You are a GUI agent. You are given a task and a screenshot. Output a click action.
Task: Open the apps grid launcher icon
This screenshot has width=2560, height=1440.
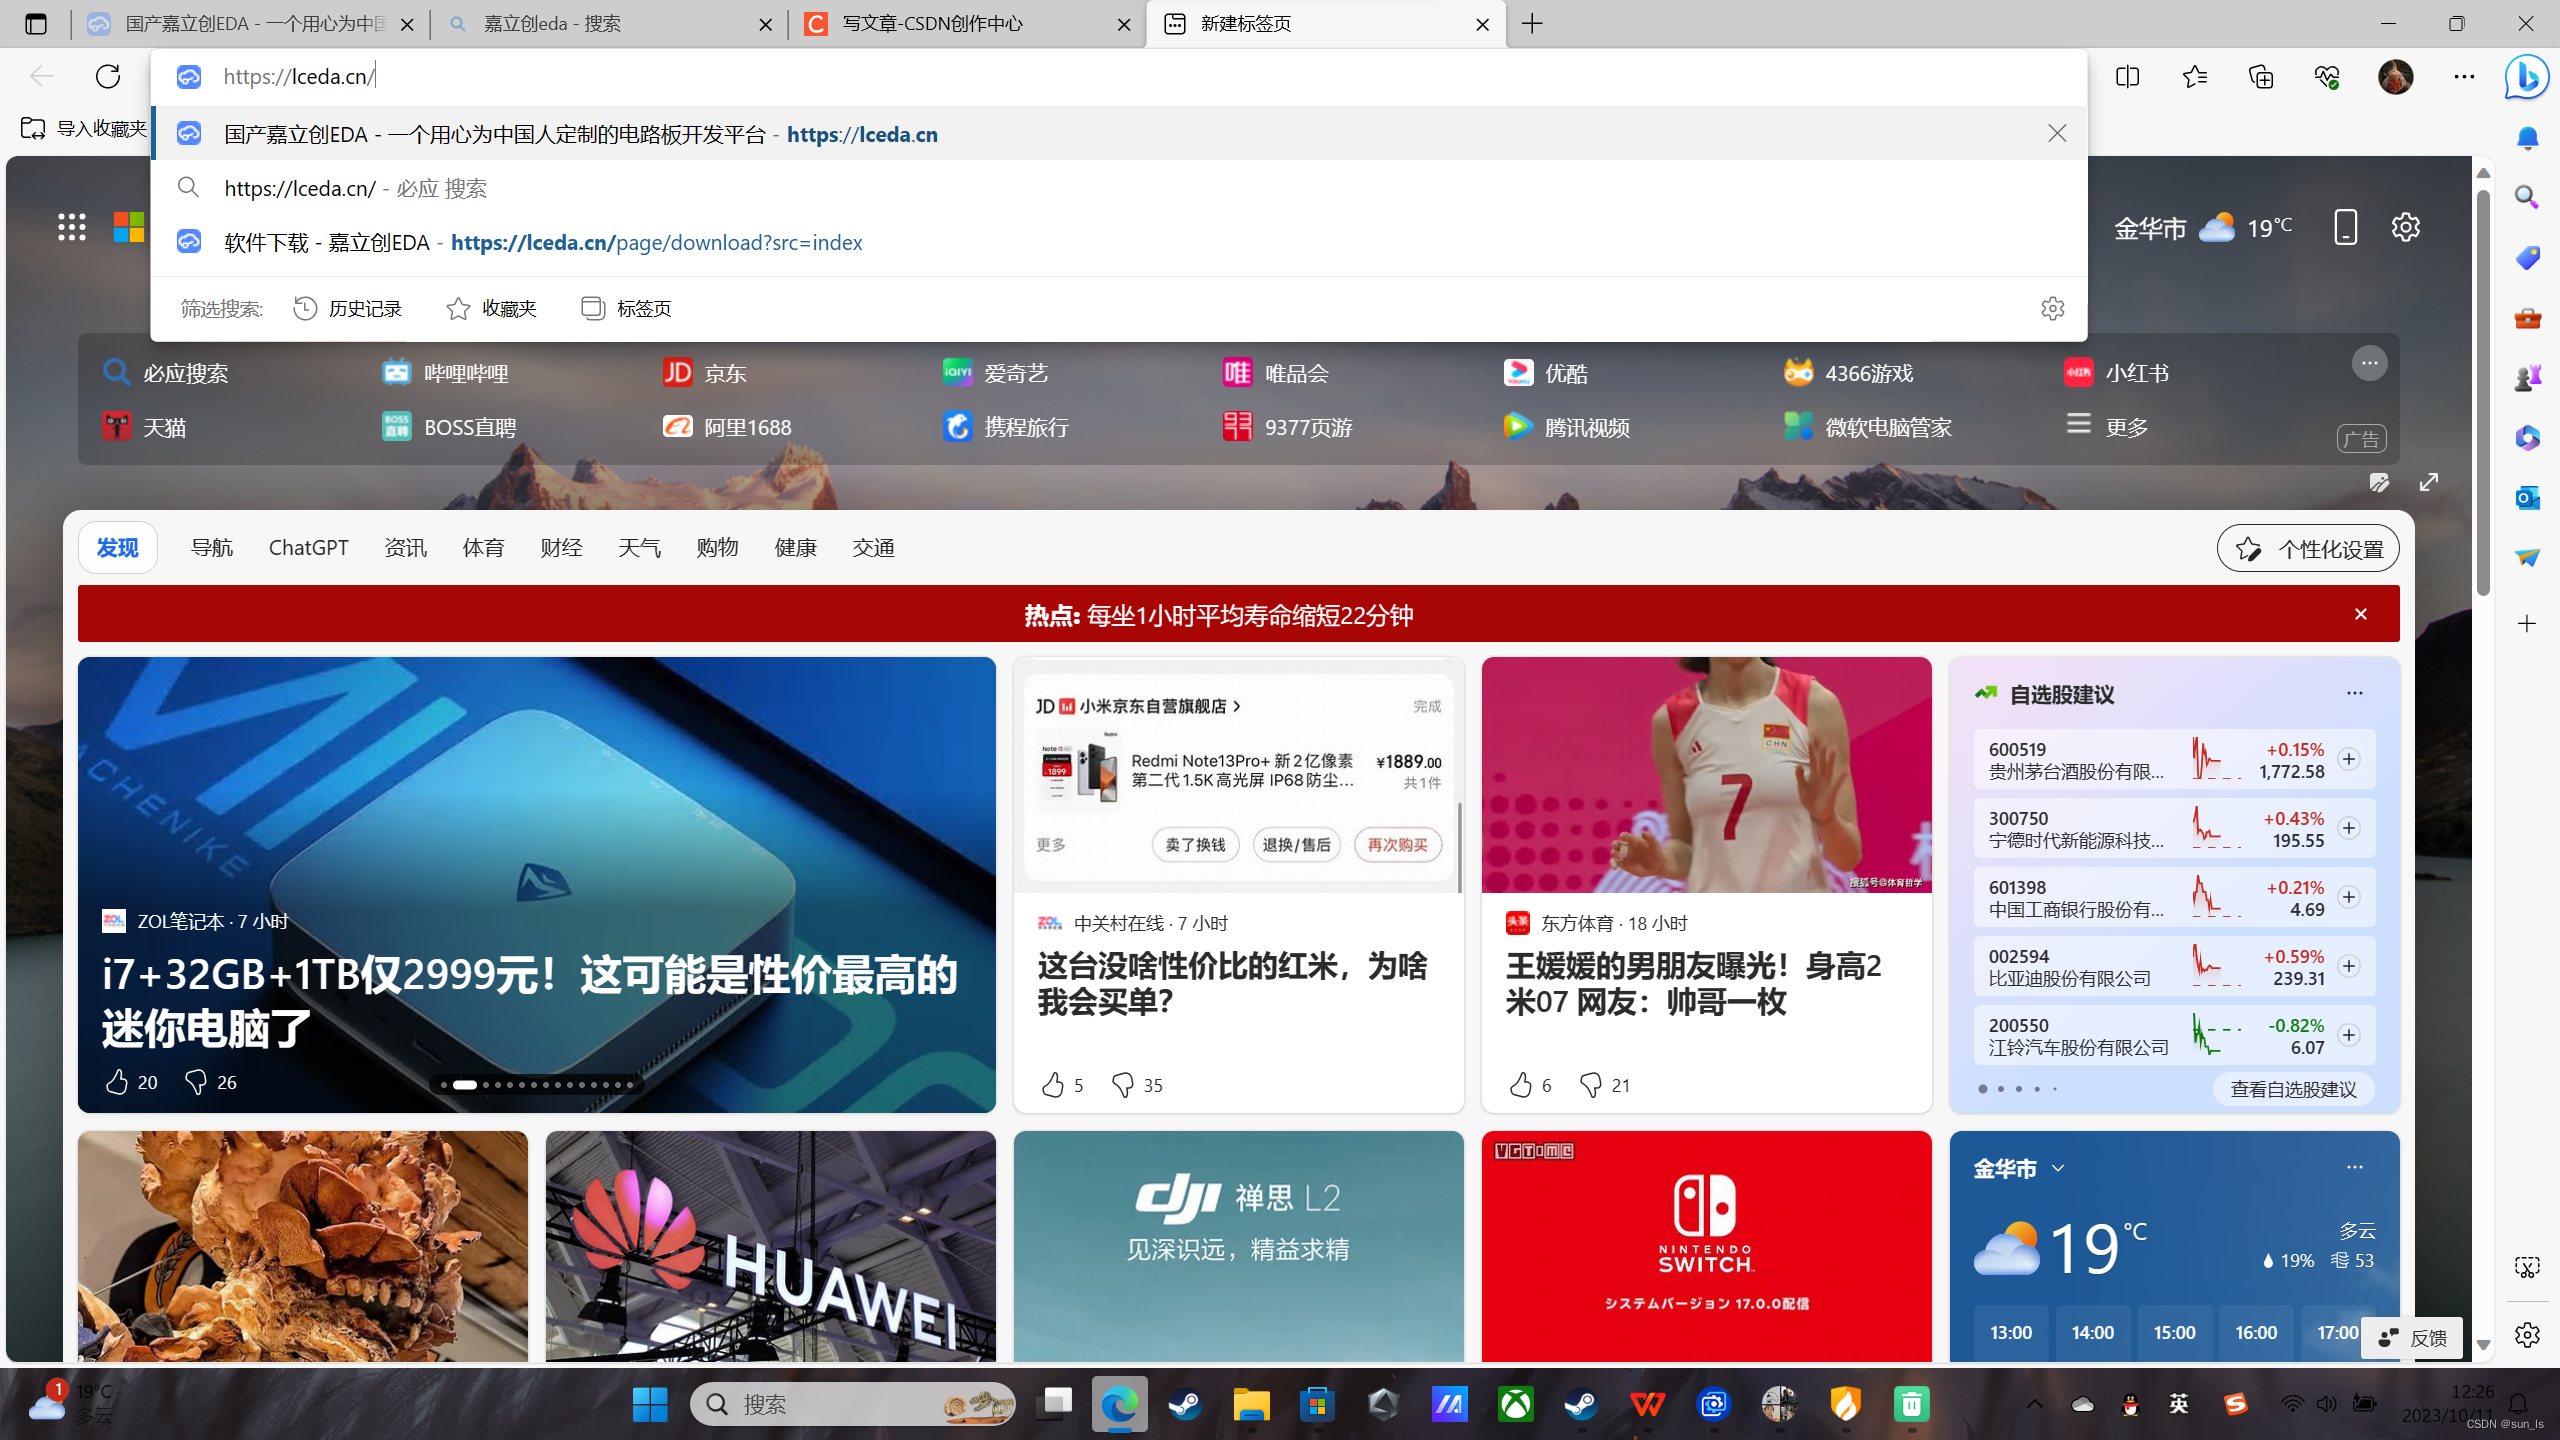point(71,227)
